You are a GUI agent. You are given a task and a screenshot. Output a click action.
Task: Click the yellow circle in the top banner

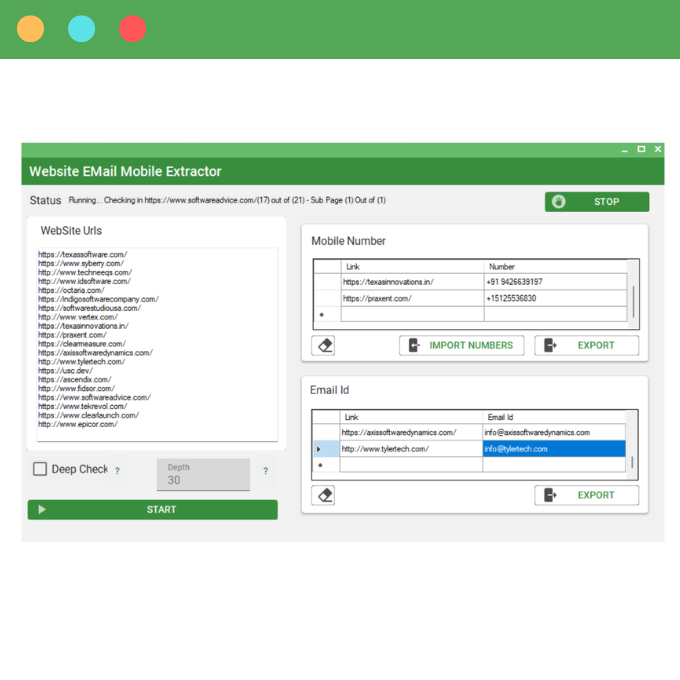point(30,29)
